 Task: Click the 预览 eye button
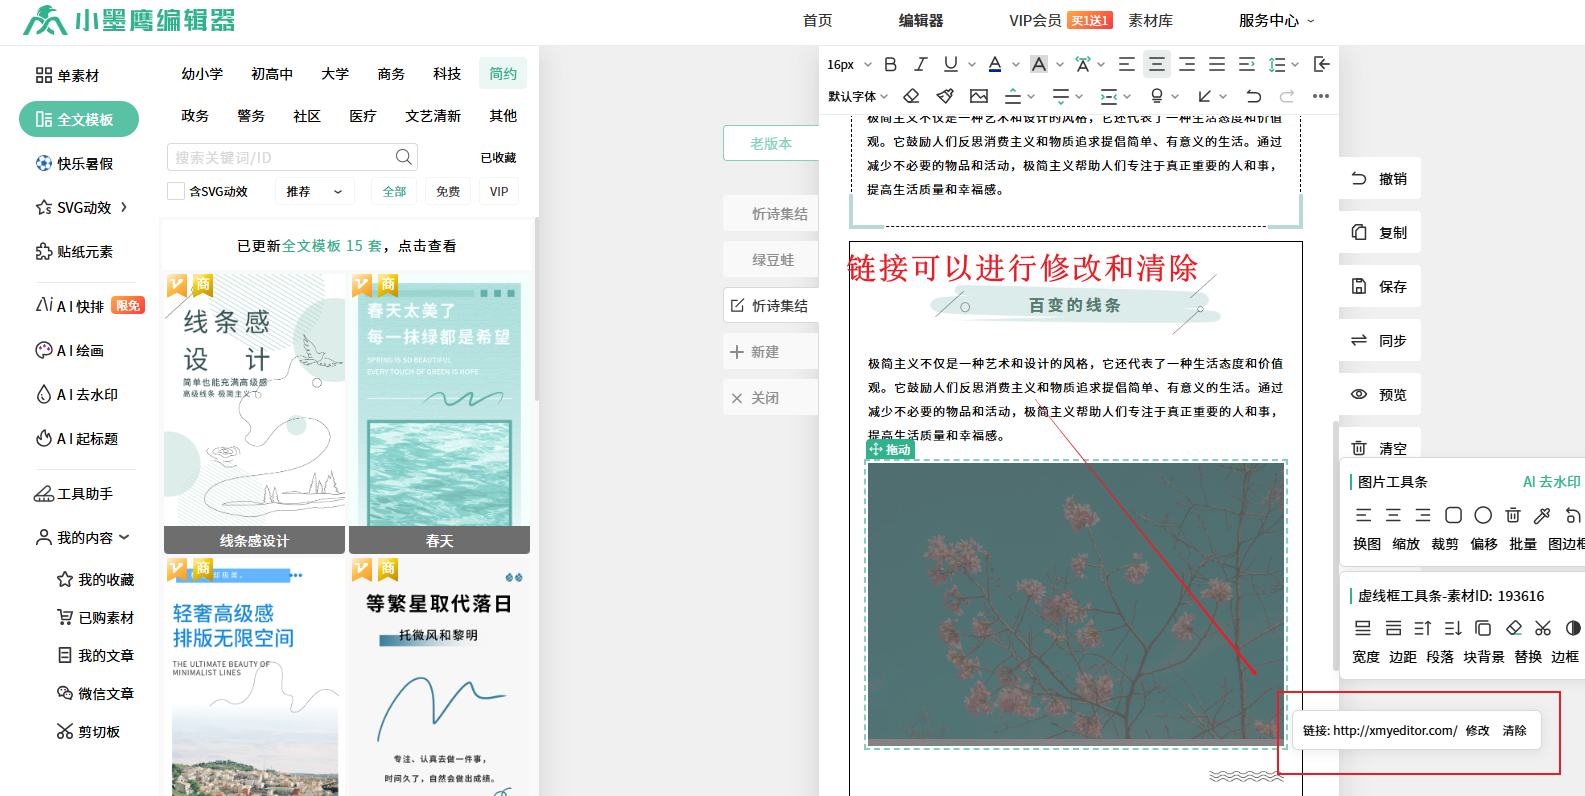pos(1380,394)
